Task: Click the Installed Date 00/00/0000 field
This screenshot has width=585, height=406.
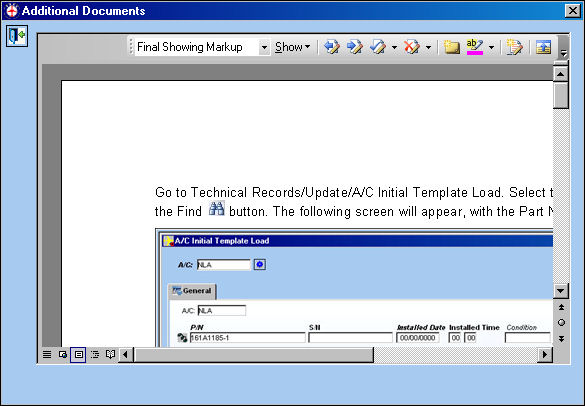Action: coord(417,338)
